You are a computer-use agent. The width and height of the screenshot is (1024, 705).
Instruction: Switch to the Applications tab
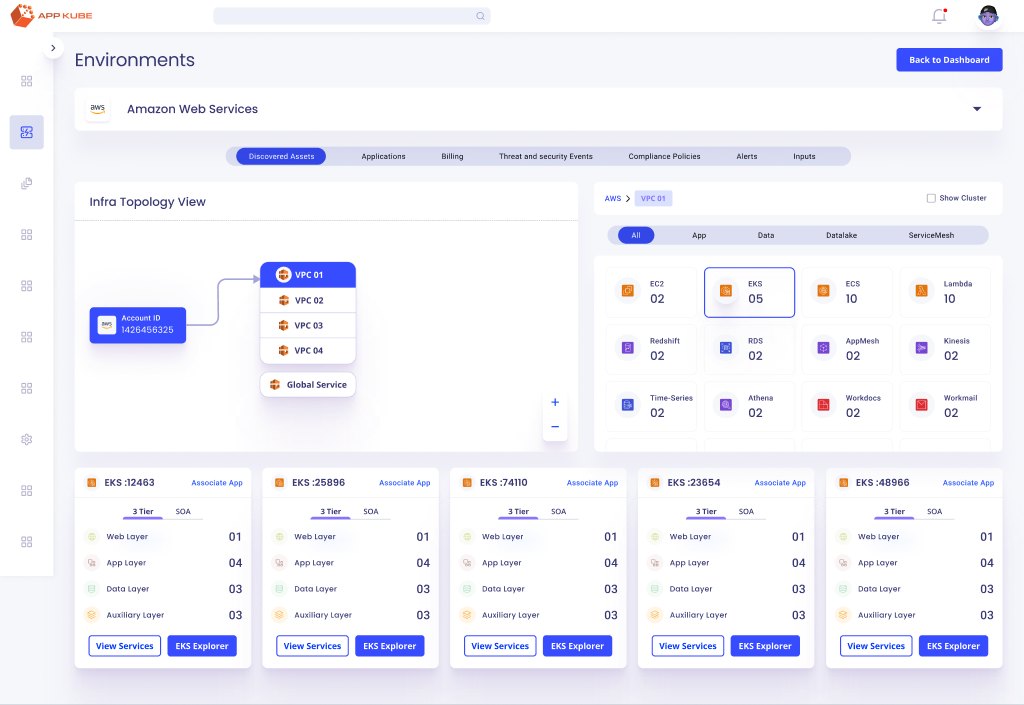(x=383, y=157)
